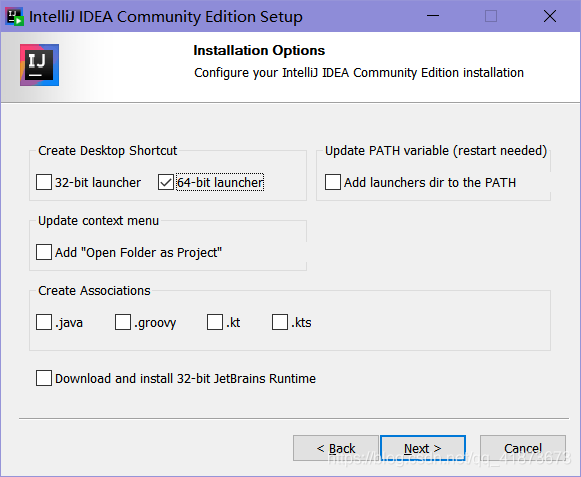Return to previous page with Back
581x477 pixels.
[x=336, y=448]
